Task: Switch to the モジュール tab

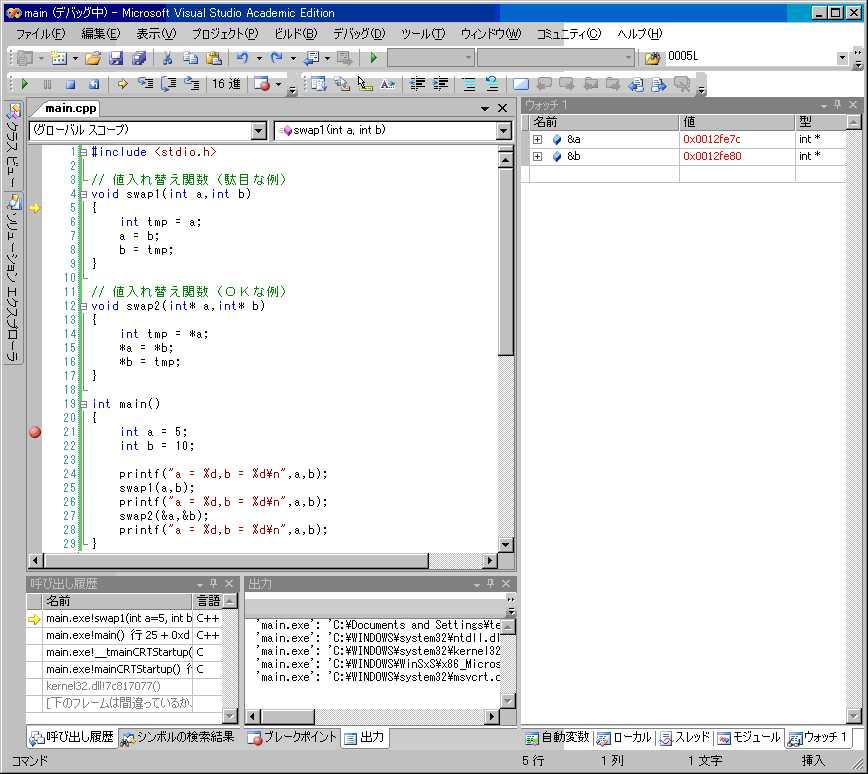Action: tap(749, 737)
